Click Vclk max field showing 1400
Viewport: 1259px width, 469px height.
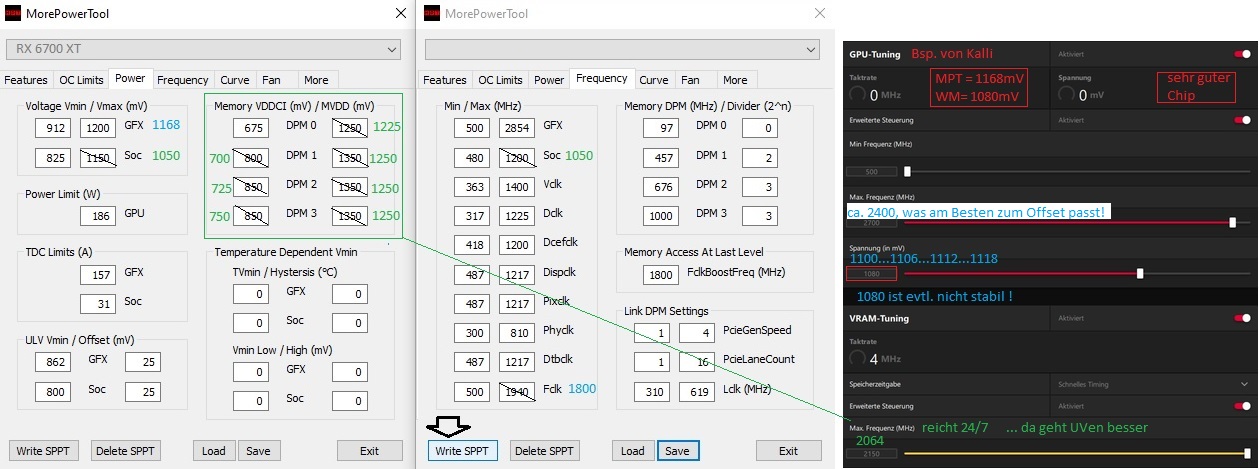pyautogui.click(x=517, y=186)
